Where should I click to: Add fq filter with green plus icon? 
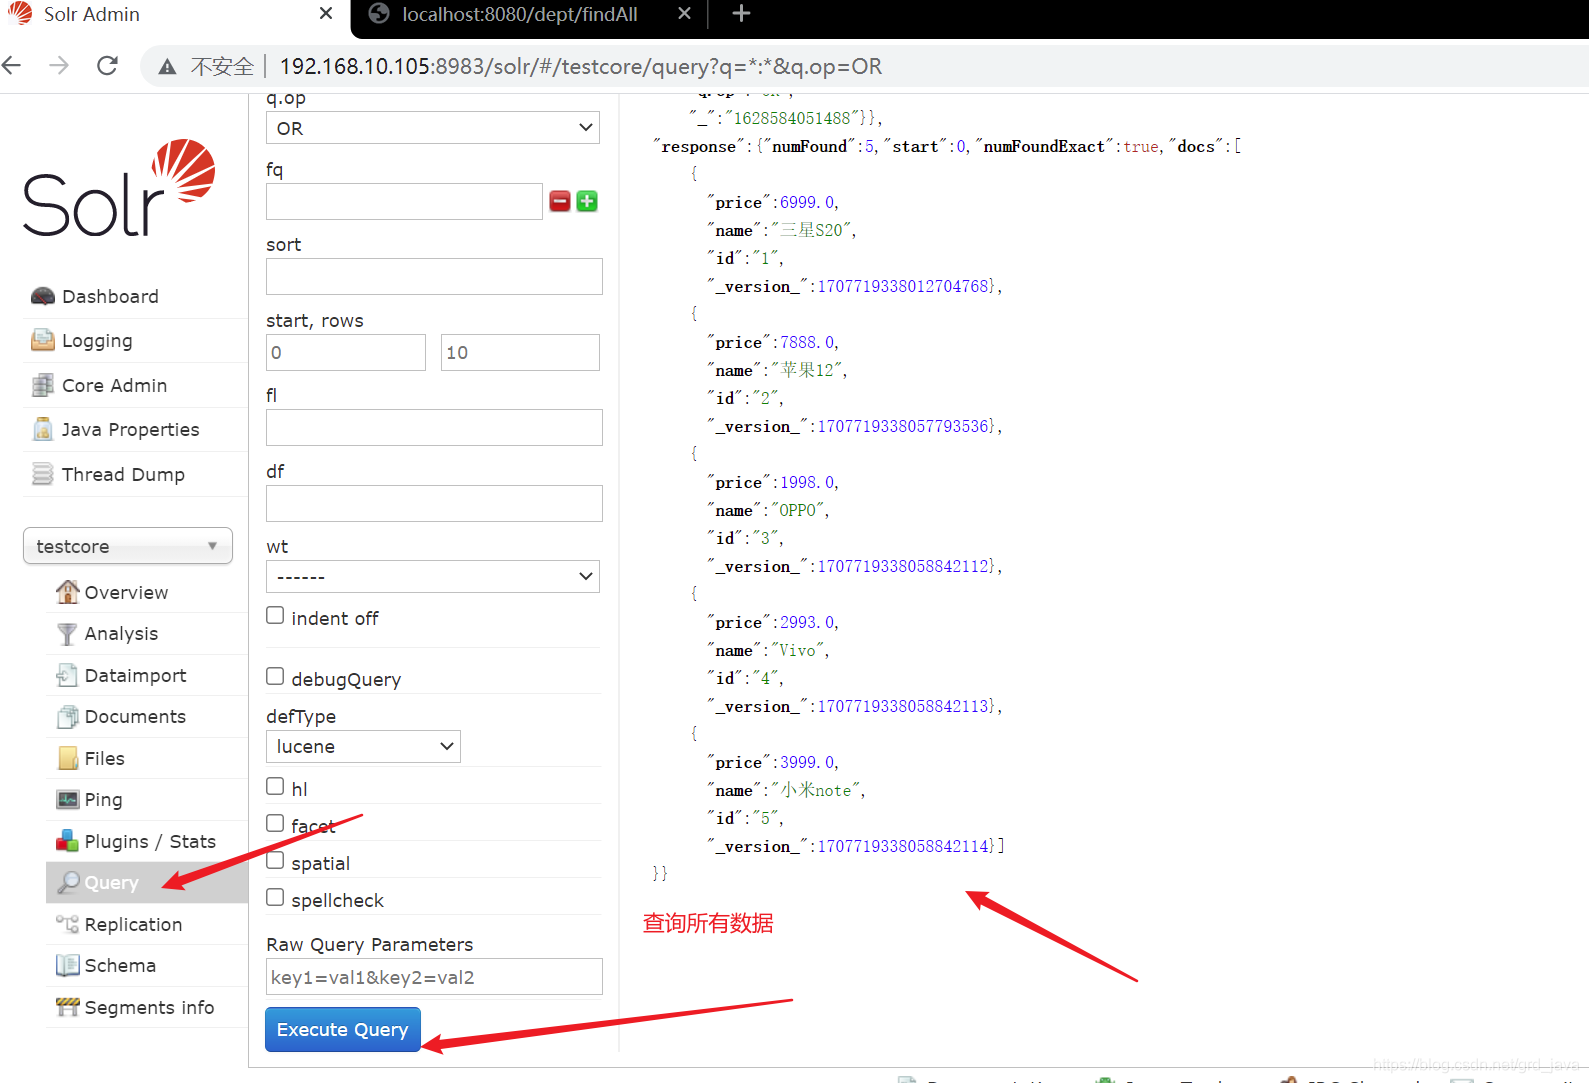(587, 201)
